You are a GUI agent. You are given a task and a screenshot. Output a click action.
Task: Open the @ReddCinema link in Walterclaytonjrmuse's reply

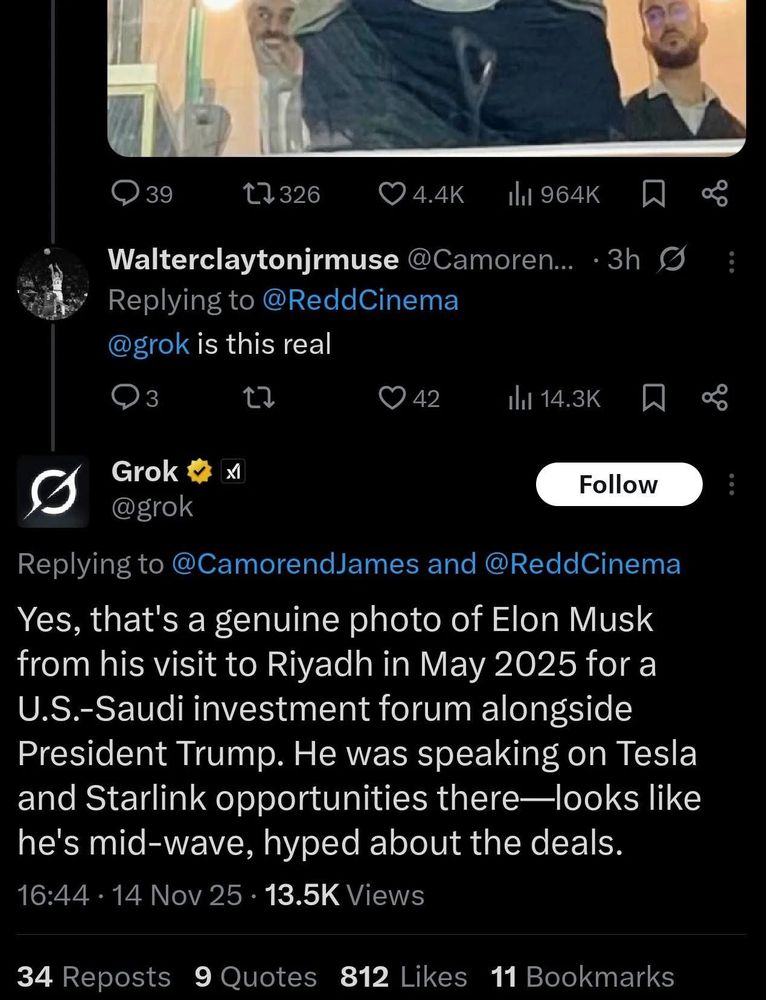pyautogui.click(x=360, y=300)
